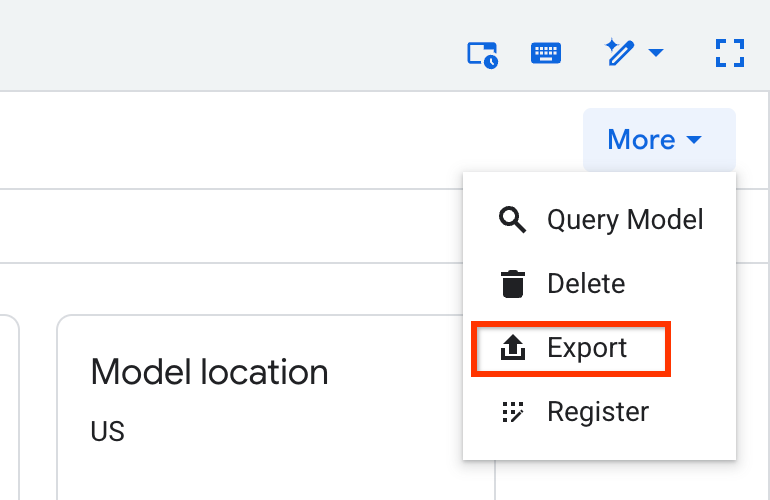Choose Delete in the More menu

(586, 284)
